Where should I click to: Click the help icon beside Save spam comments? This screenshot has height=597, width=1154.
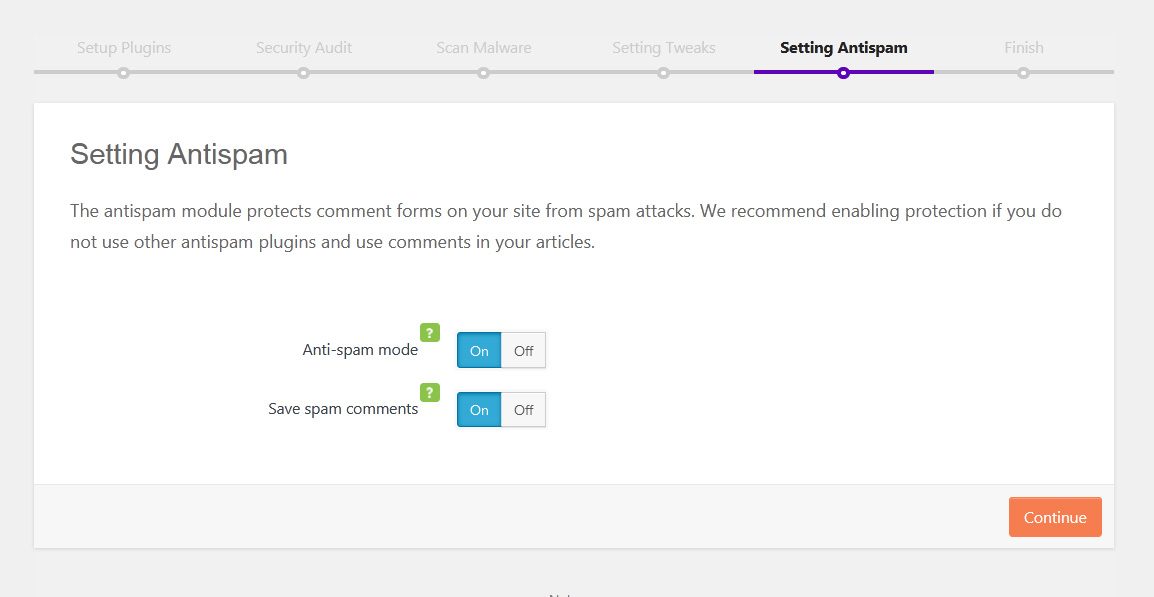click(429, 392)
